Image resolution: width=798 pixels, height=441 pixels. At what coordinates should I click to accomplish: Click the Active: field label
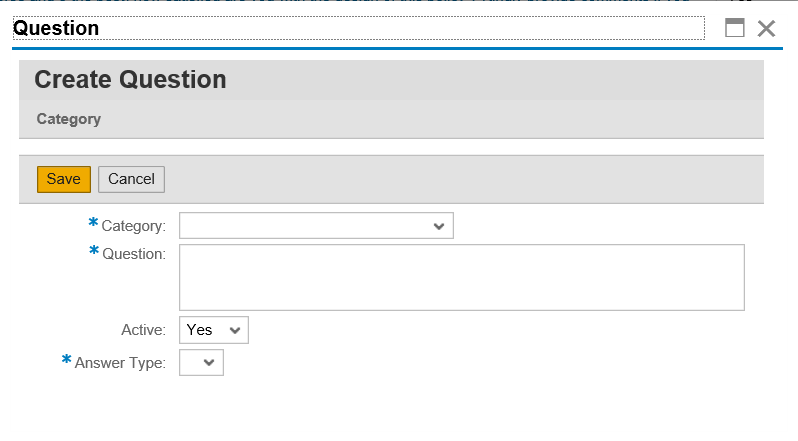144,330
